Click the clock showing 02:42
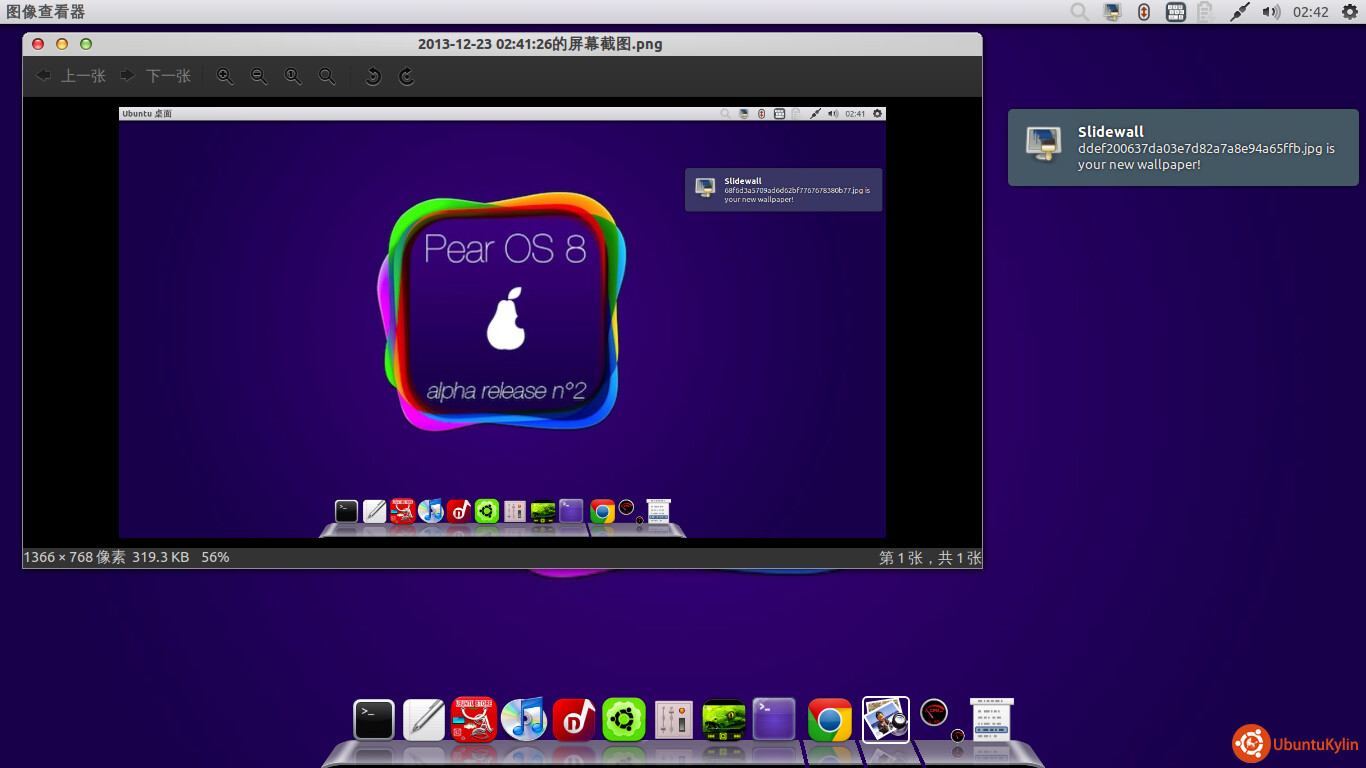This screenshot has height=768, width=1366. tap(1310, 12)
